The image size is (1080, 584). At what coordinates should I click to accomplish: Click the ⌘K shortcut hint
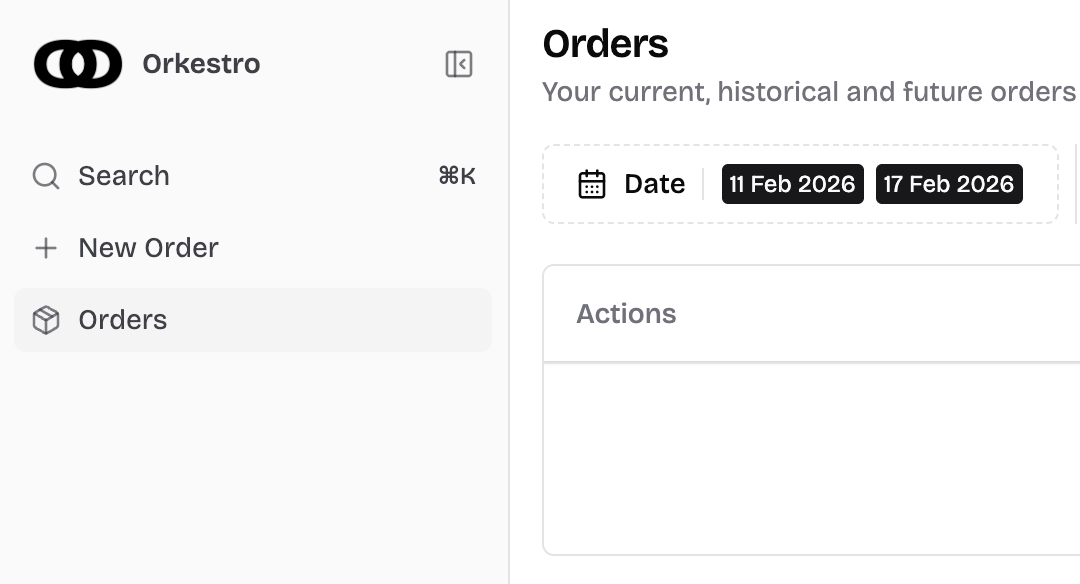coord(457,176)
